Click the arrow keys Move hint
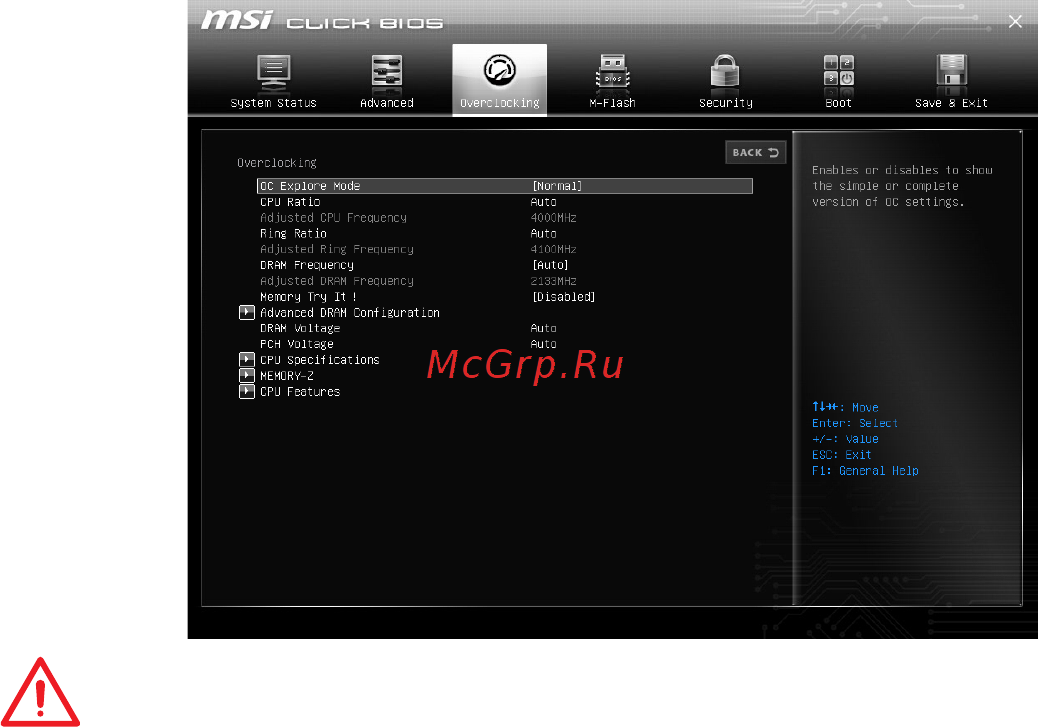Viewport: 1038px width, 727px height. point(845,407)
